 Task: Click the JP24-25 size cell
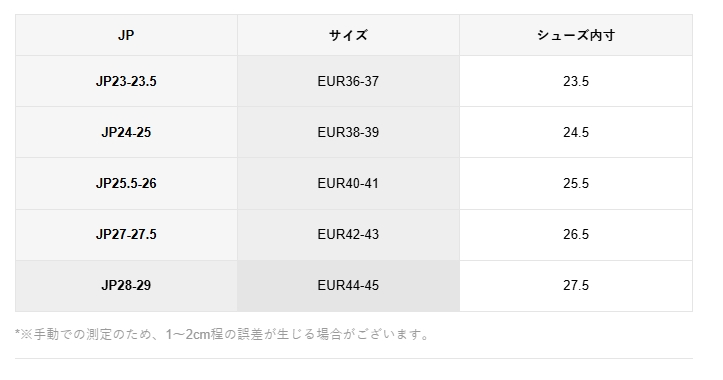click(126, 132)
